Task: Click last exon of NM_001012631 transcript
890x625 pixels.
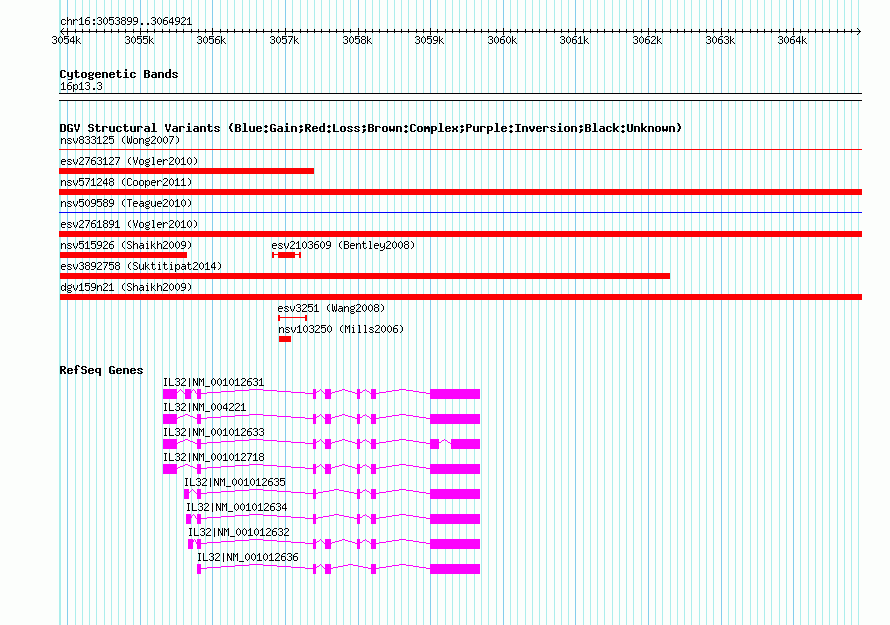Action: [x=455, y=394]
